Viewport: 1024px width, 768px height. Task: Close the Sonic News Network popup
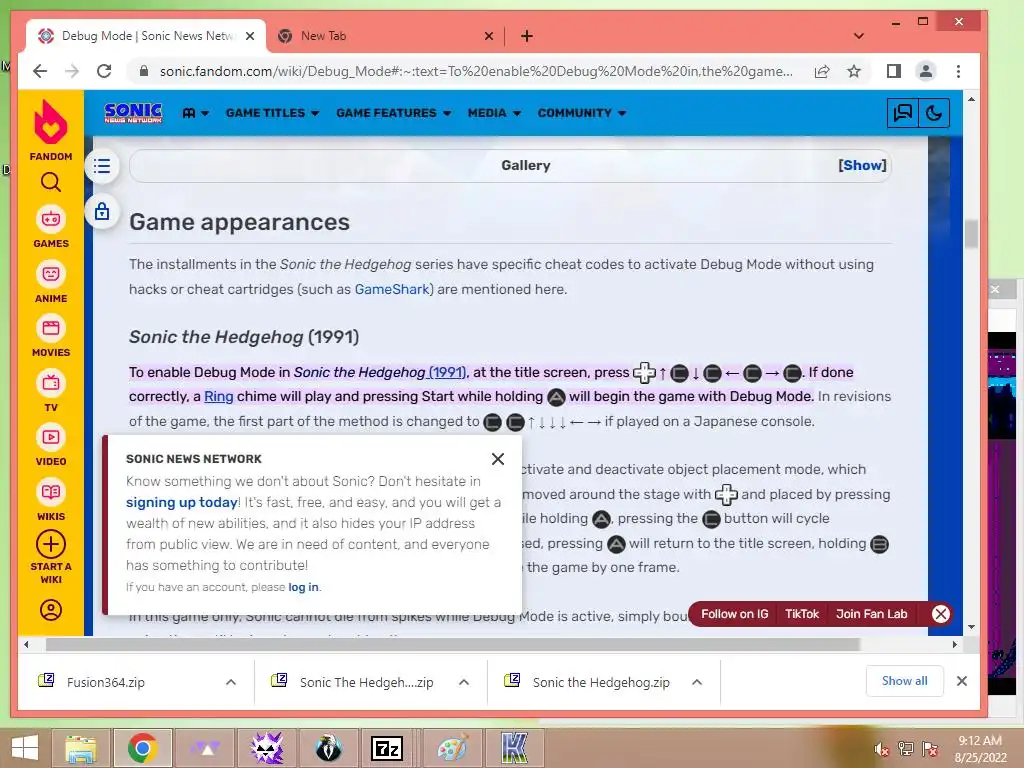[x=498, y=459]
